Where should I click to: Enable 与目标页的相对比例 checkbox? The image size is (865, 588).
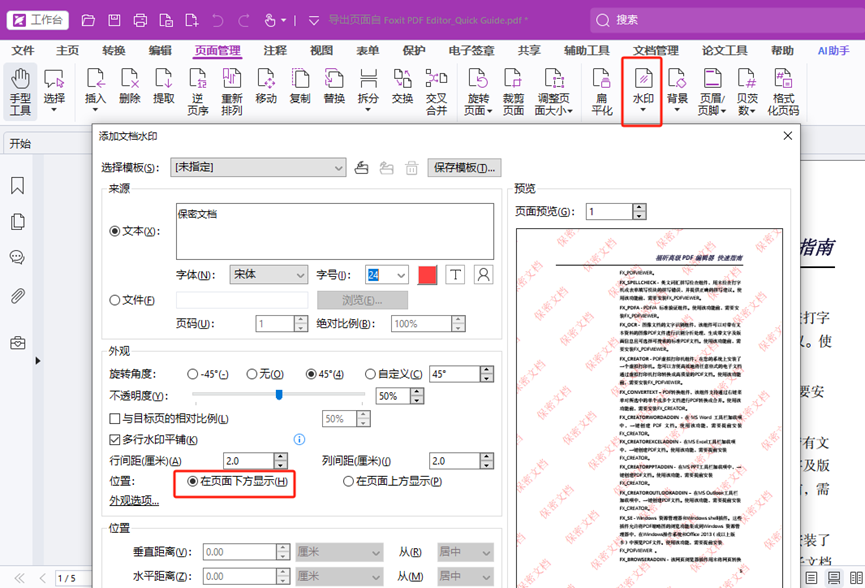coord(115,419)
